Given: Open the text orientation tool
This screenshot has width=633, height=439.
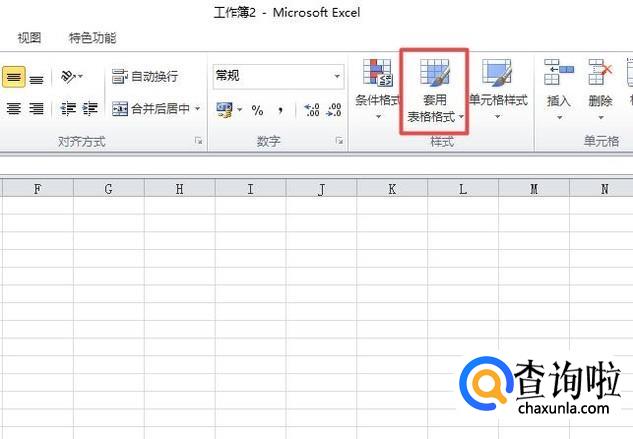Looking at the screenshot, I should [x=67, y=77].
